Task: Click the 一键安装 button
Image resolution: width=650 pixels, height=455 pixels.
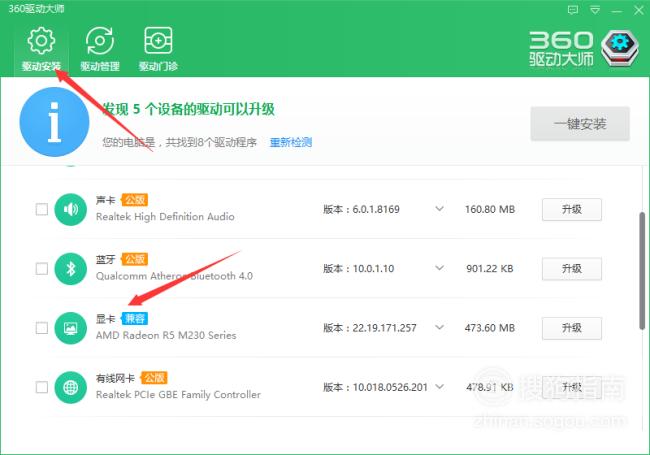Action: pos(580,123)
